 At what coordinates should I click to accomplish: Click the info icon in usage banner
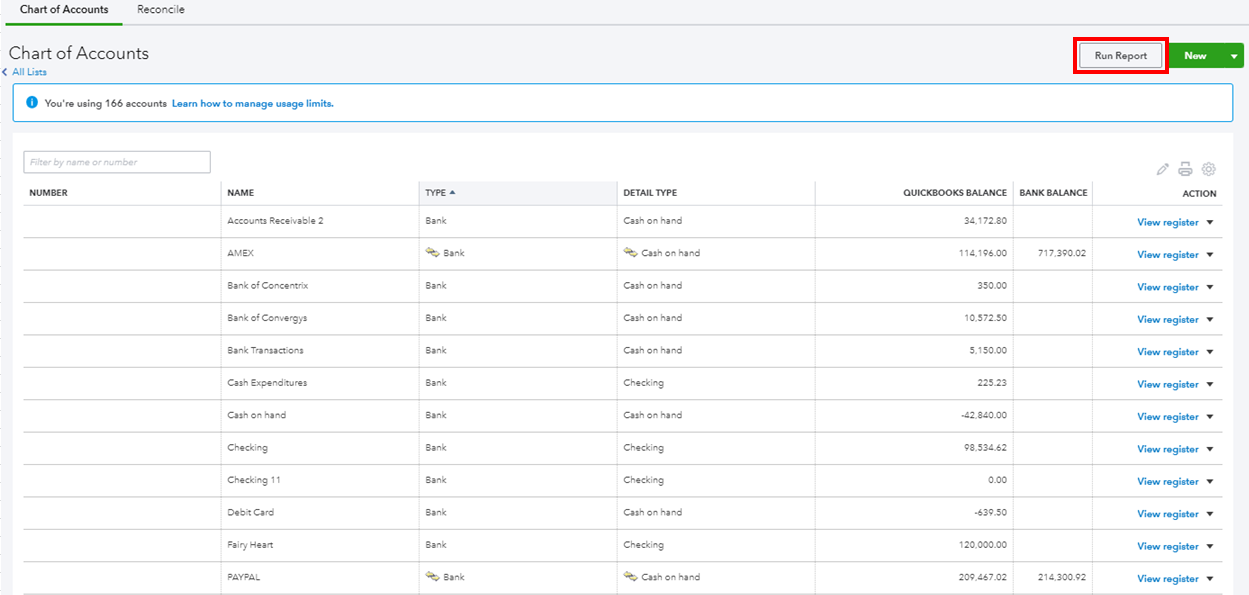pyautogui.click(x=32, y=103)
